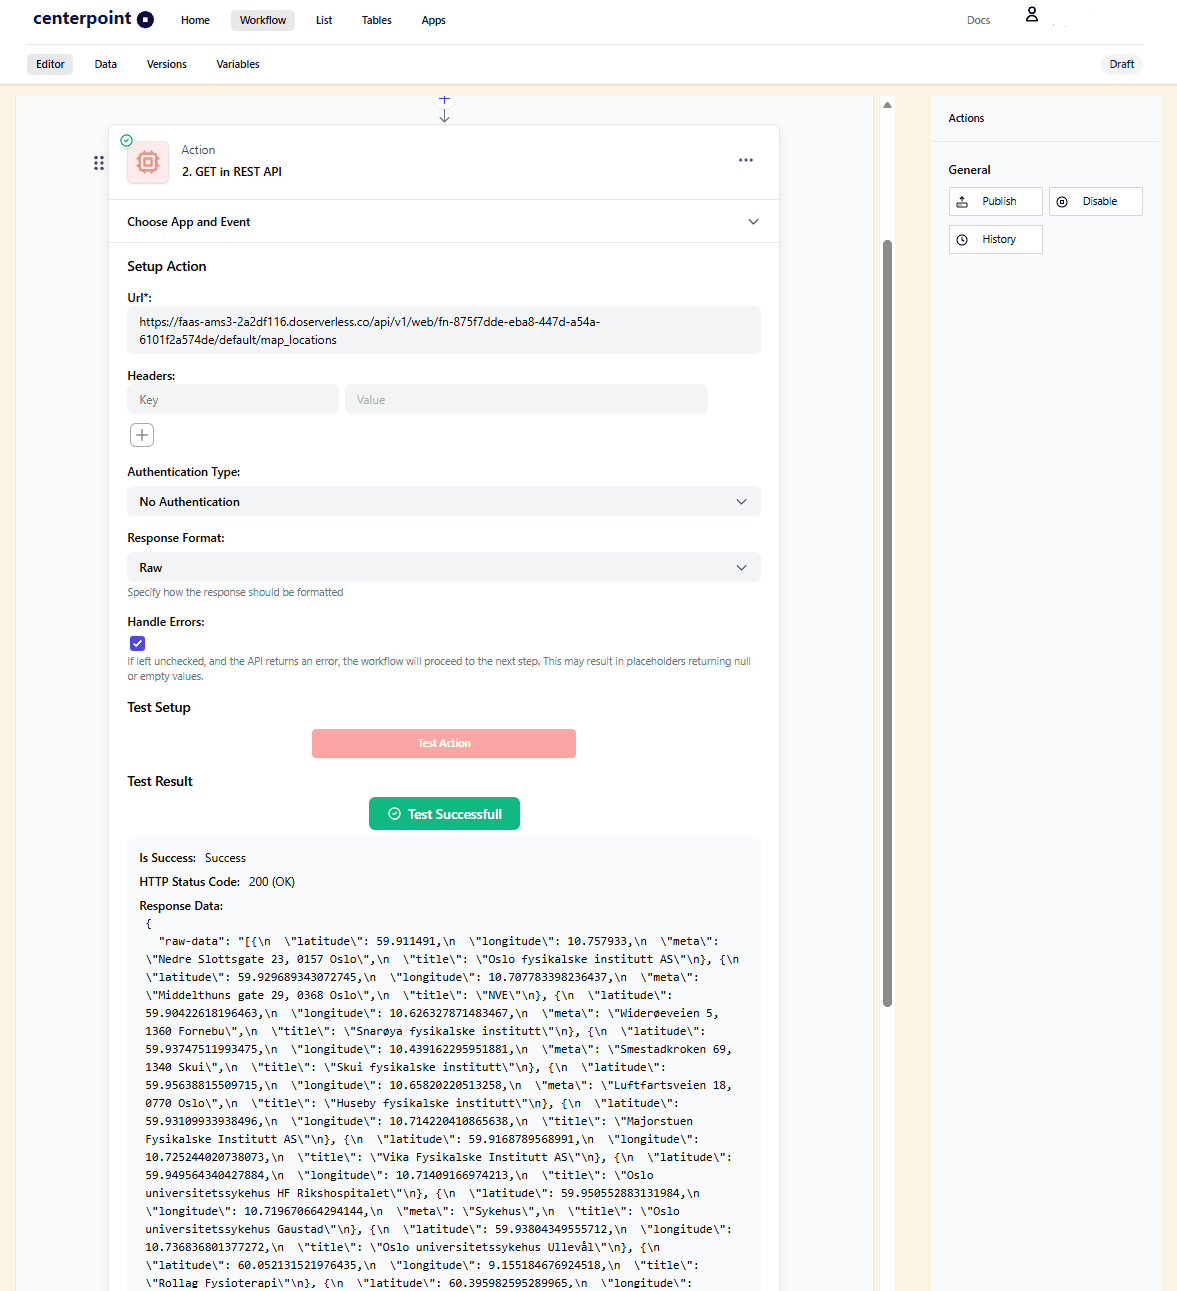Expand Choose App and Event section

point(444,222)
